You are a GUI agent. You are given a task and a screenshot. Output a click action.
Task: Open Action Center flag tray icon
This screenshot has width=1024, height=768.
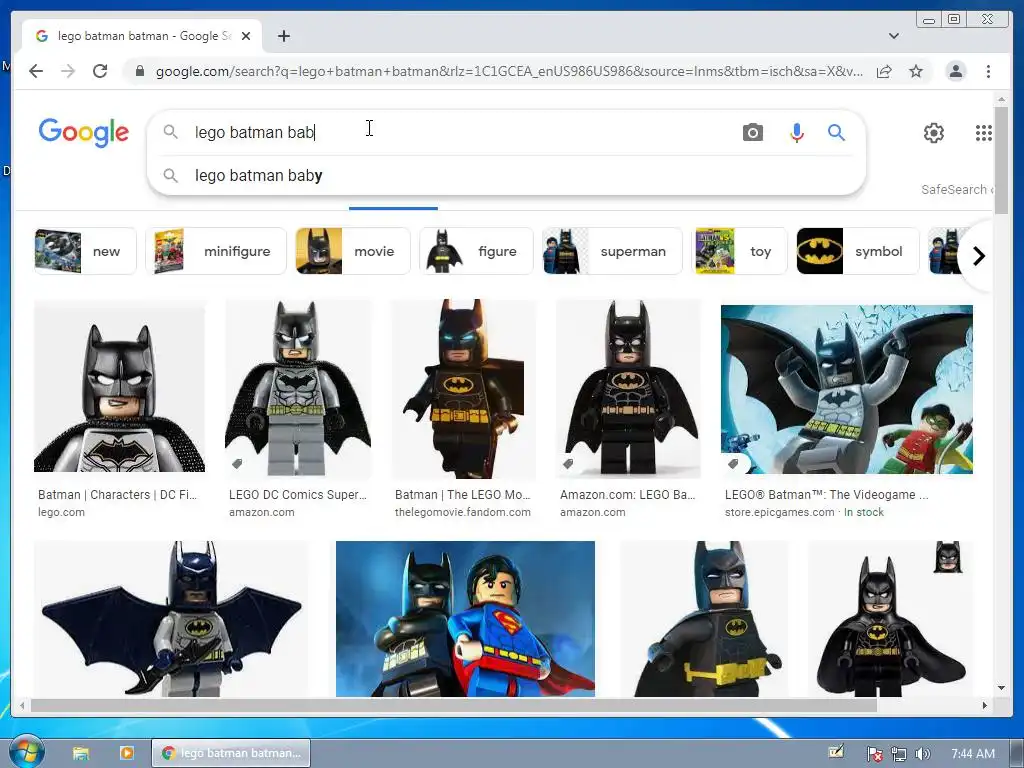click(x=875, y=754)
